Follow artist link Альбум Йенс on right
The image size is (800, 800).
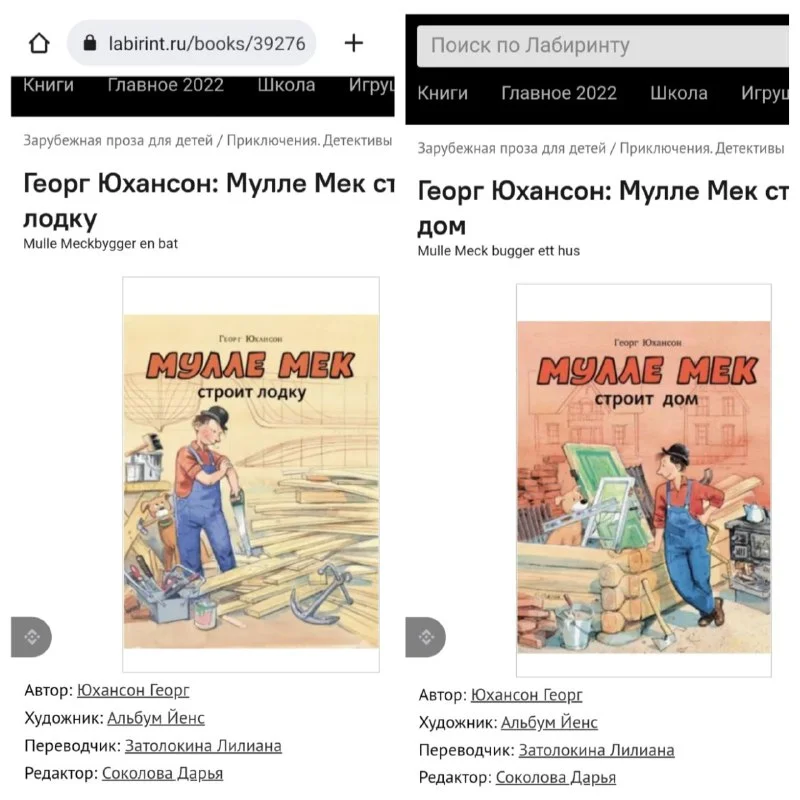[x=549, y=722]
